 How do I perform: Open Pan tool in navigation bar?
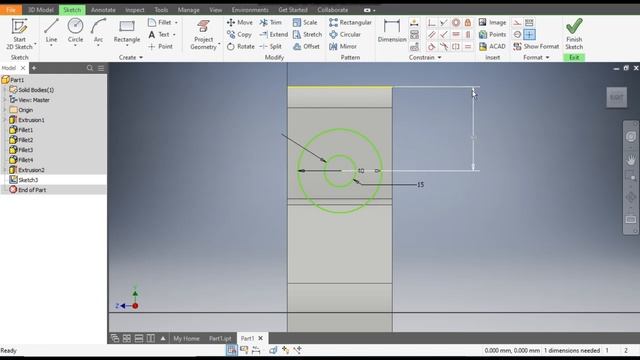coord(631,160)
